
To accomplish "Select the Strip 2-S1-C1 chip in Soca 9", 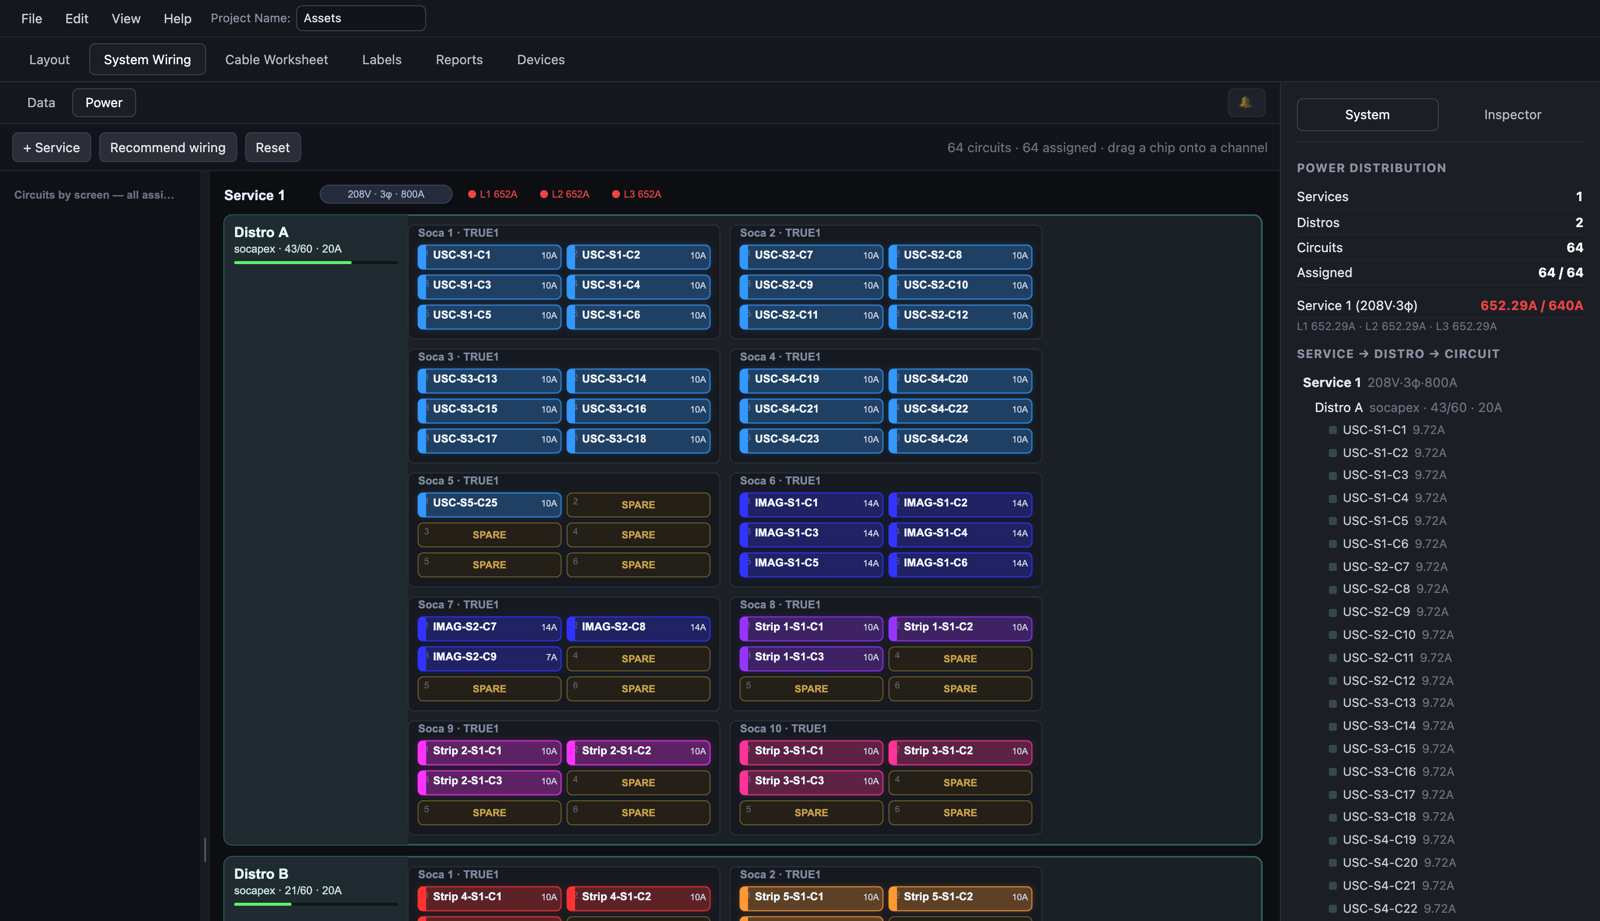I will tap(489, 752).
